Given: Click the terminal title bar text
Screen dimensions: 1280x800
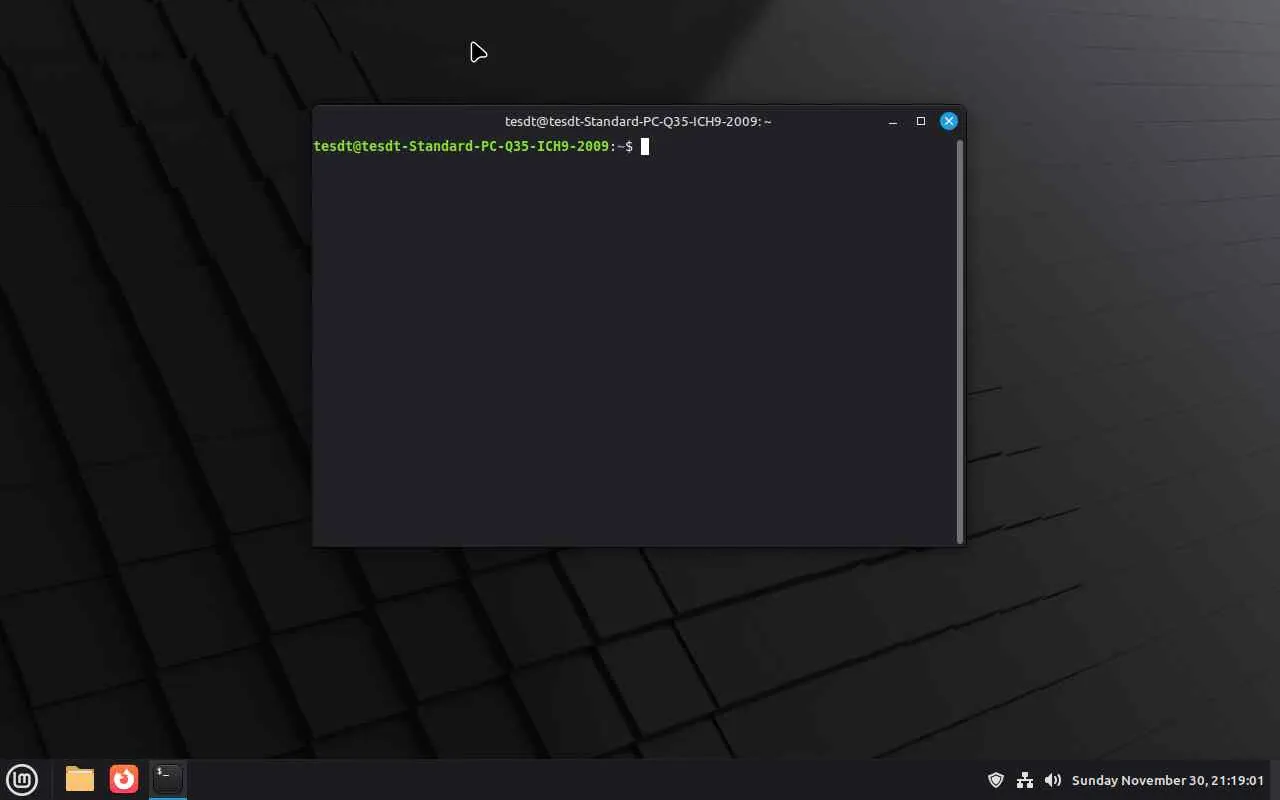Looking at the screenshot, I should pos(638,121).
